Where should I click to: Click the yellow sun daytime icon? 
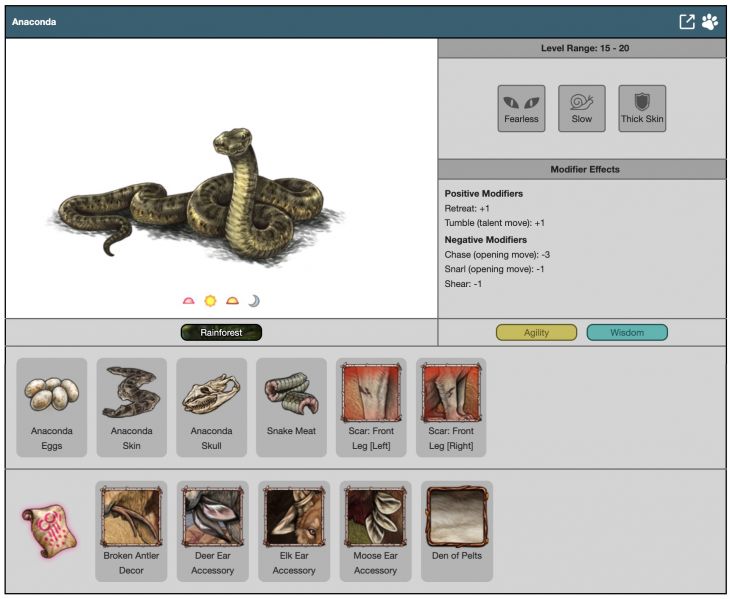[210, 301]
